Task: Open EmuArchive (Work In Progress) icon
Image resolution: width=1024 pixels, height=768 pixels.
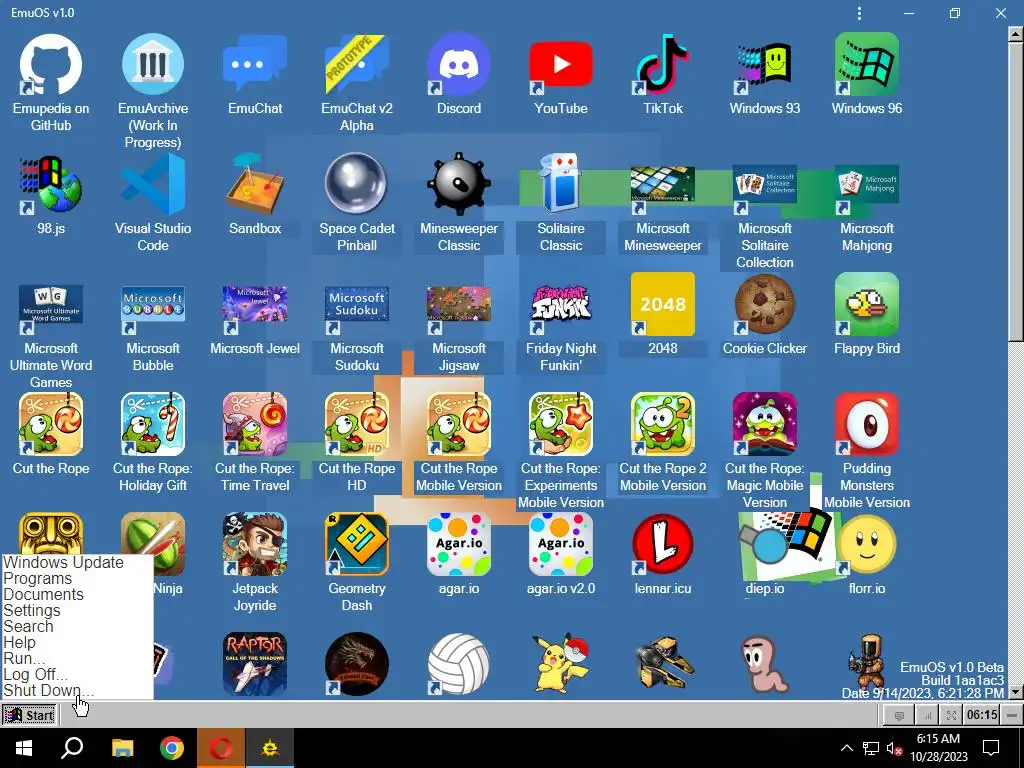Action: [153, 65]
